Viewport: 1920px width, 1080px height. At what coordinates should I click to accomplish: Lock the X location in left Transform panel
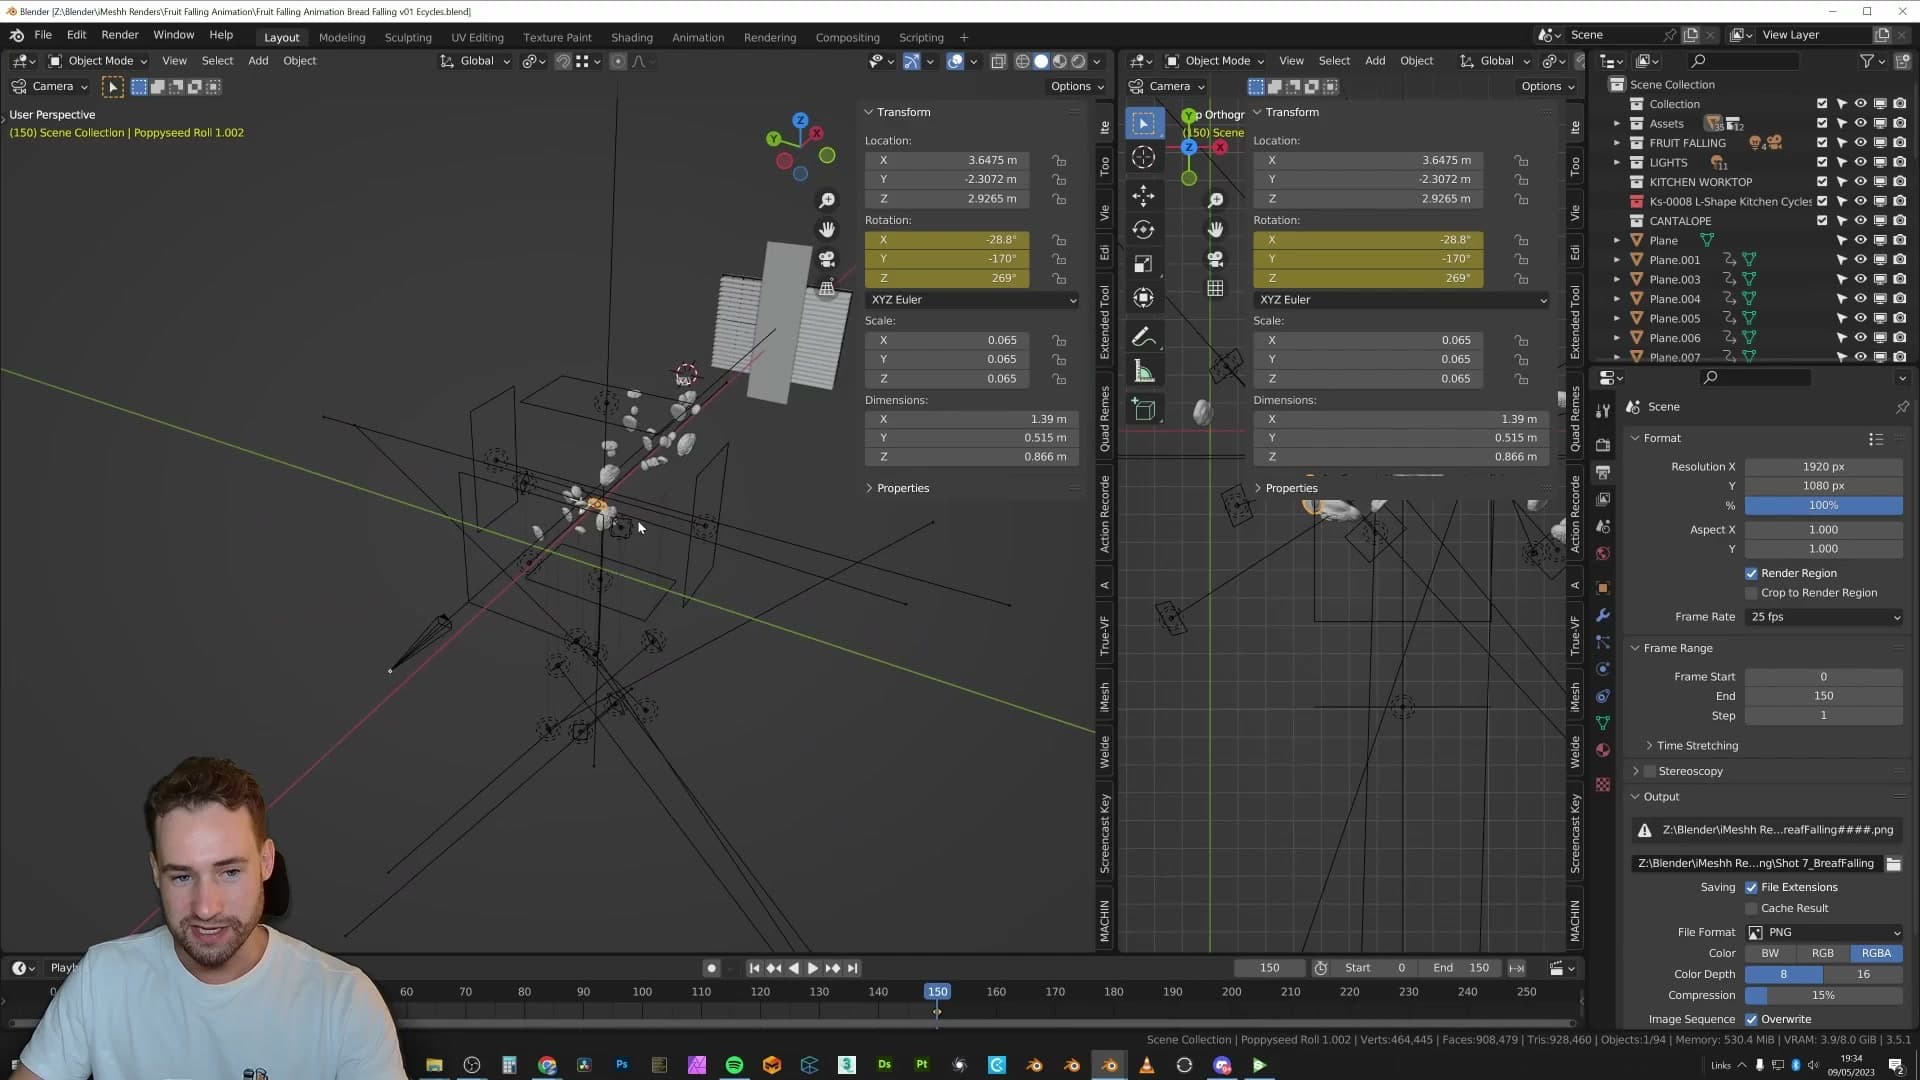tap(1059, 160)
